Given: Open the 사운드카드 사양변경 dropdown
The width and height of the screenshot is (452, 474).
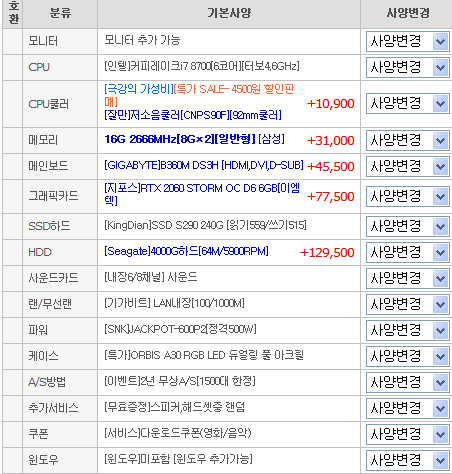Looking at the screenshot, I should (407, 278).
